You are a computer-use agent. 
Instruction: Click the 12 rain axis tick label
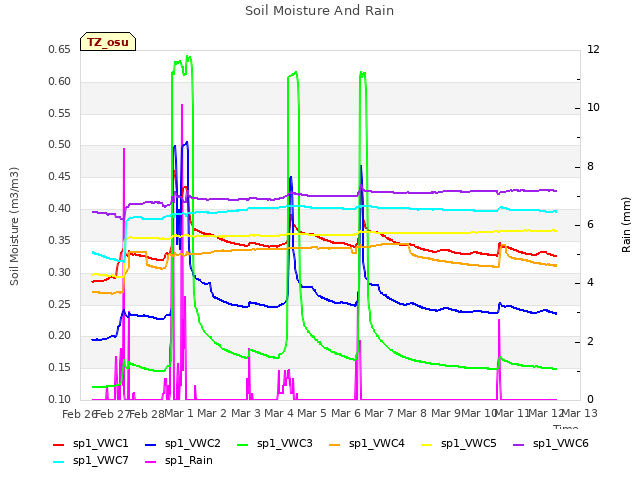pyautogui.click(x=593, y=50)
